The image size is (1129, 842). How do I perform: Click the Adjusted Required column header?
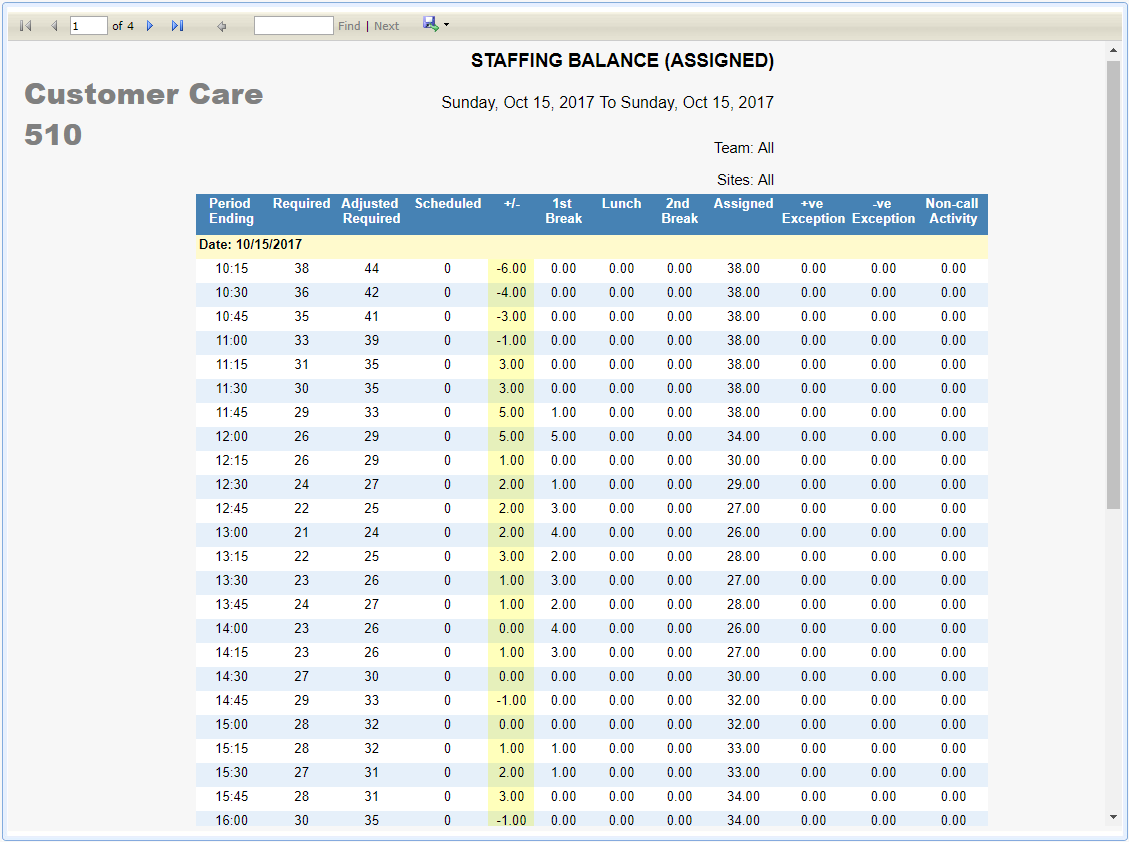pos(370,211)
